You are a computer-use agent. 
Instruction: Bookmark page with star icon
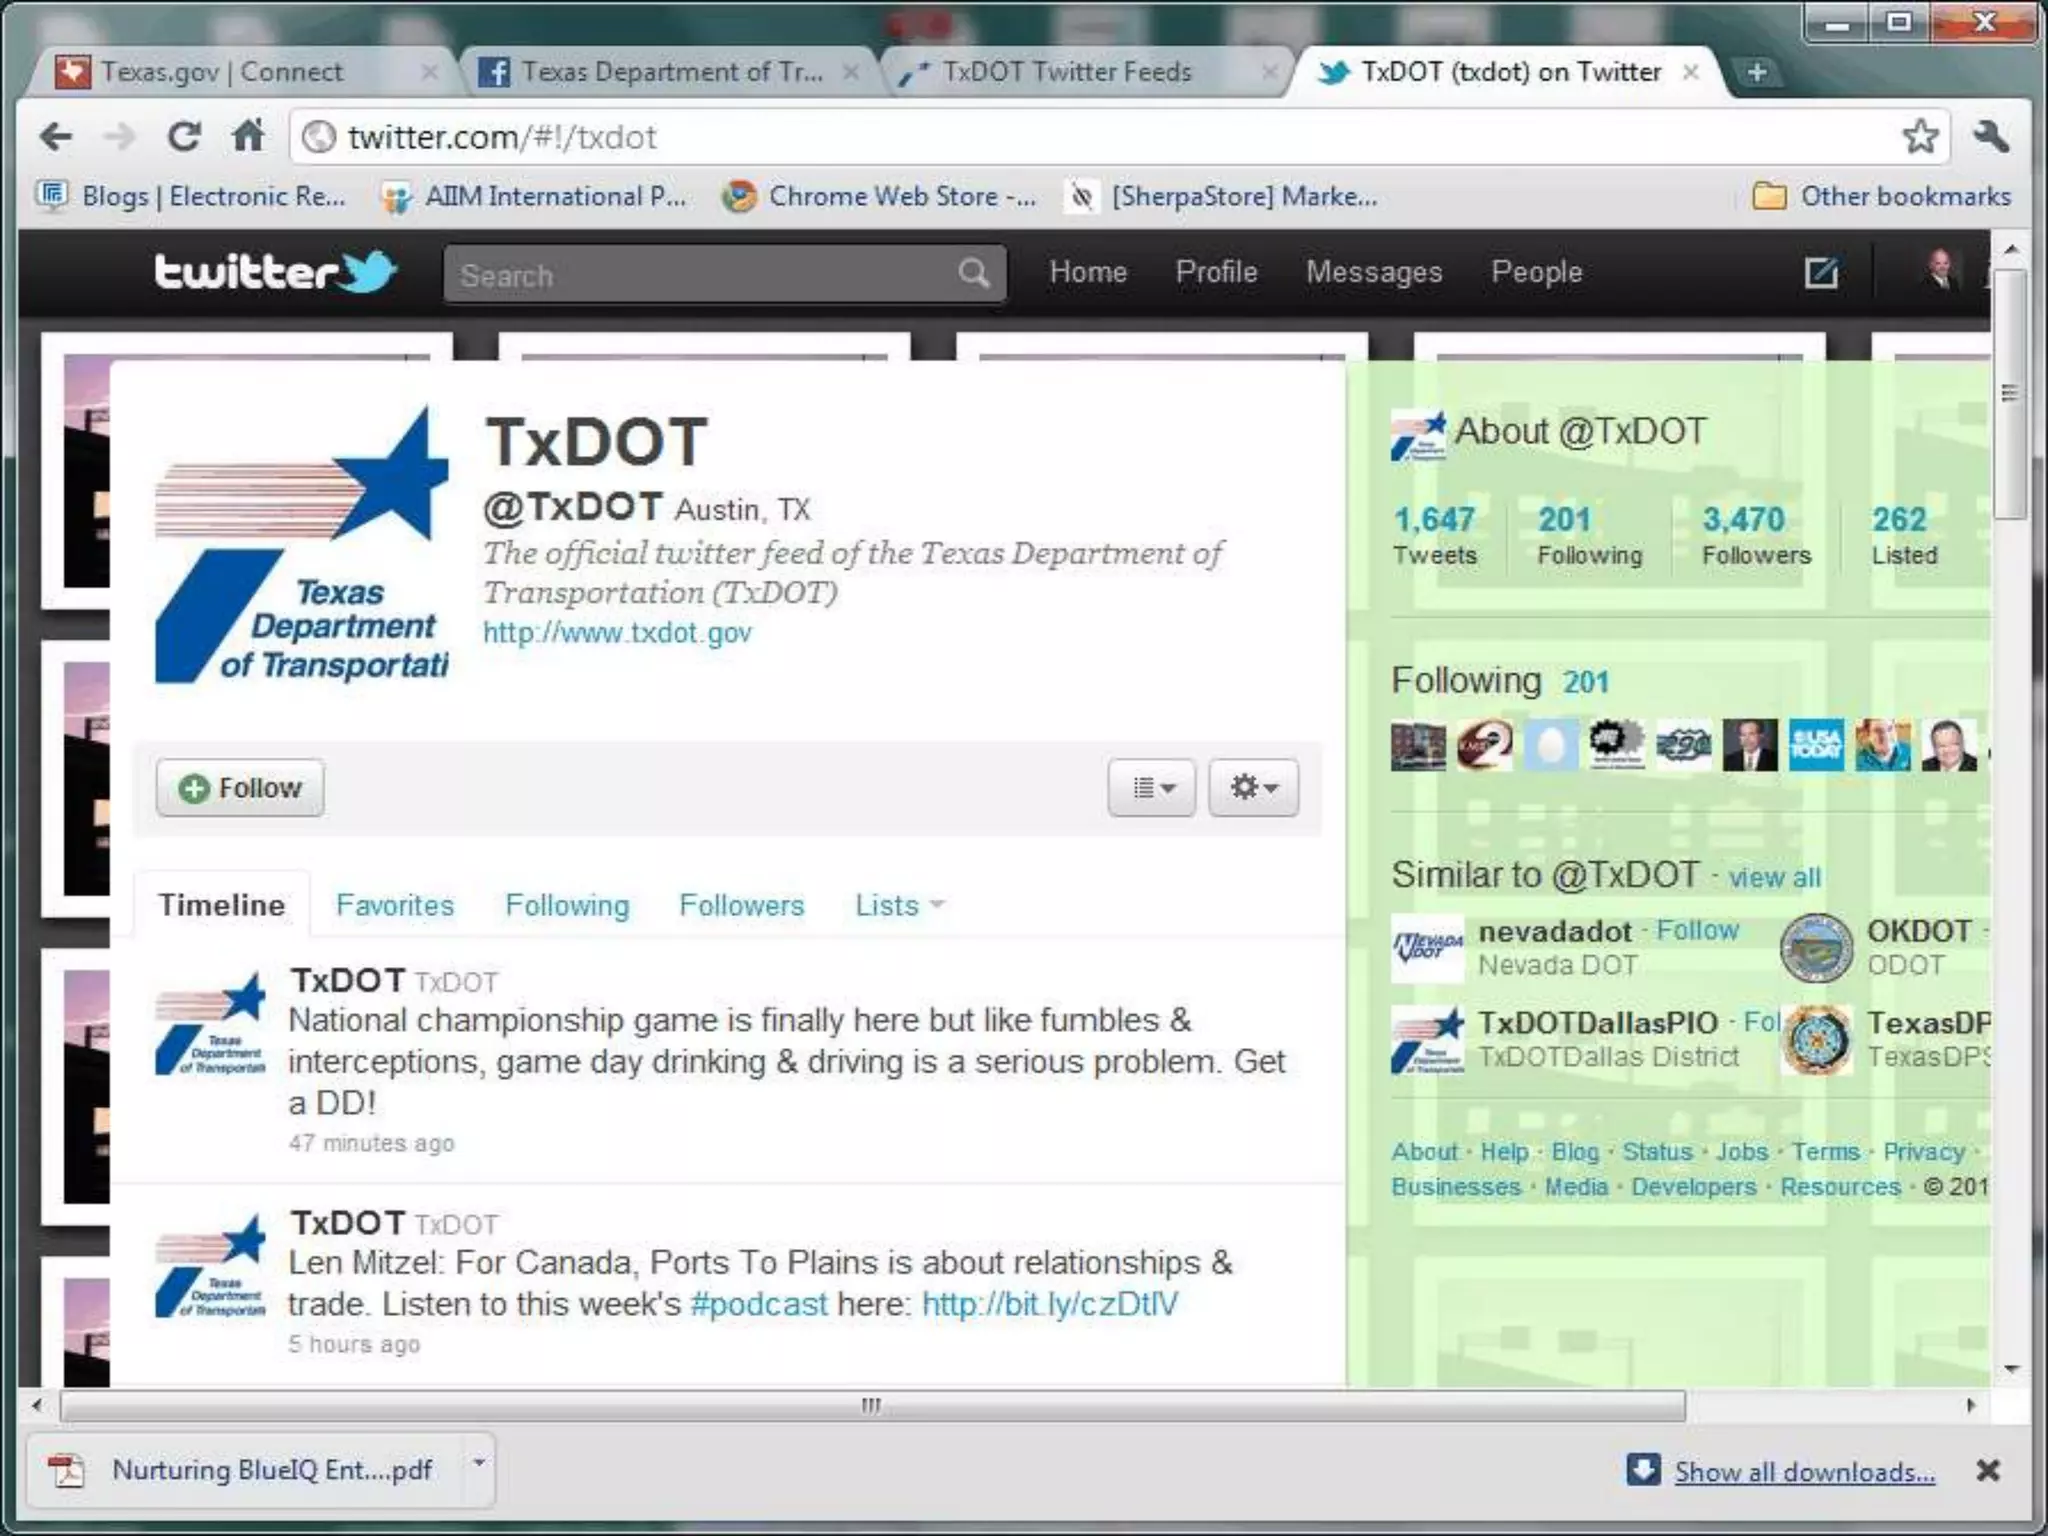pos(1920,136)
